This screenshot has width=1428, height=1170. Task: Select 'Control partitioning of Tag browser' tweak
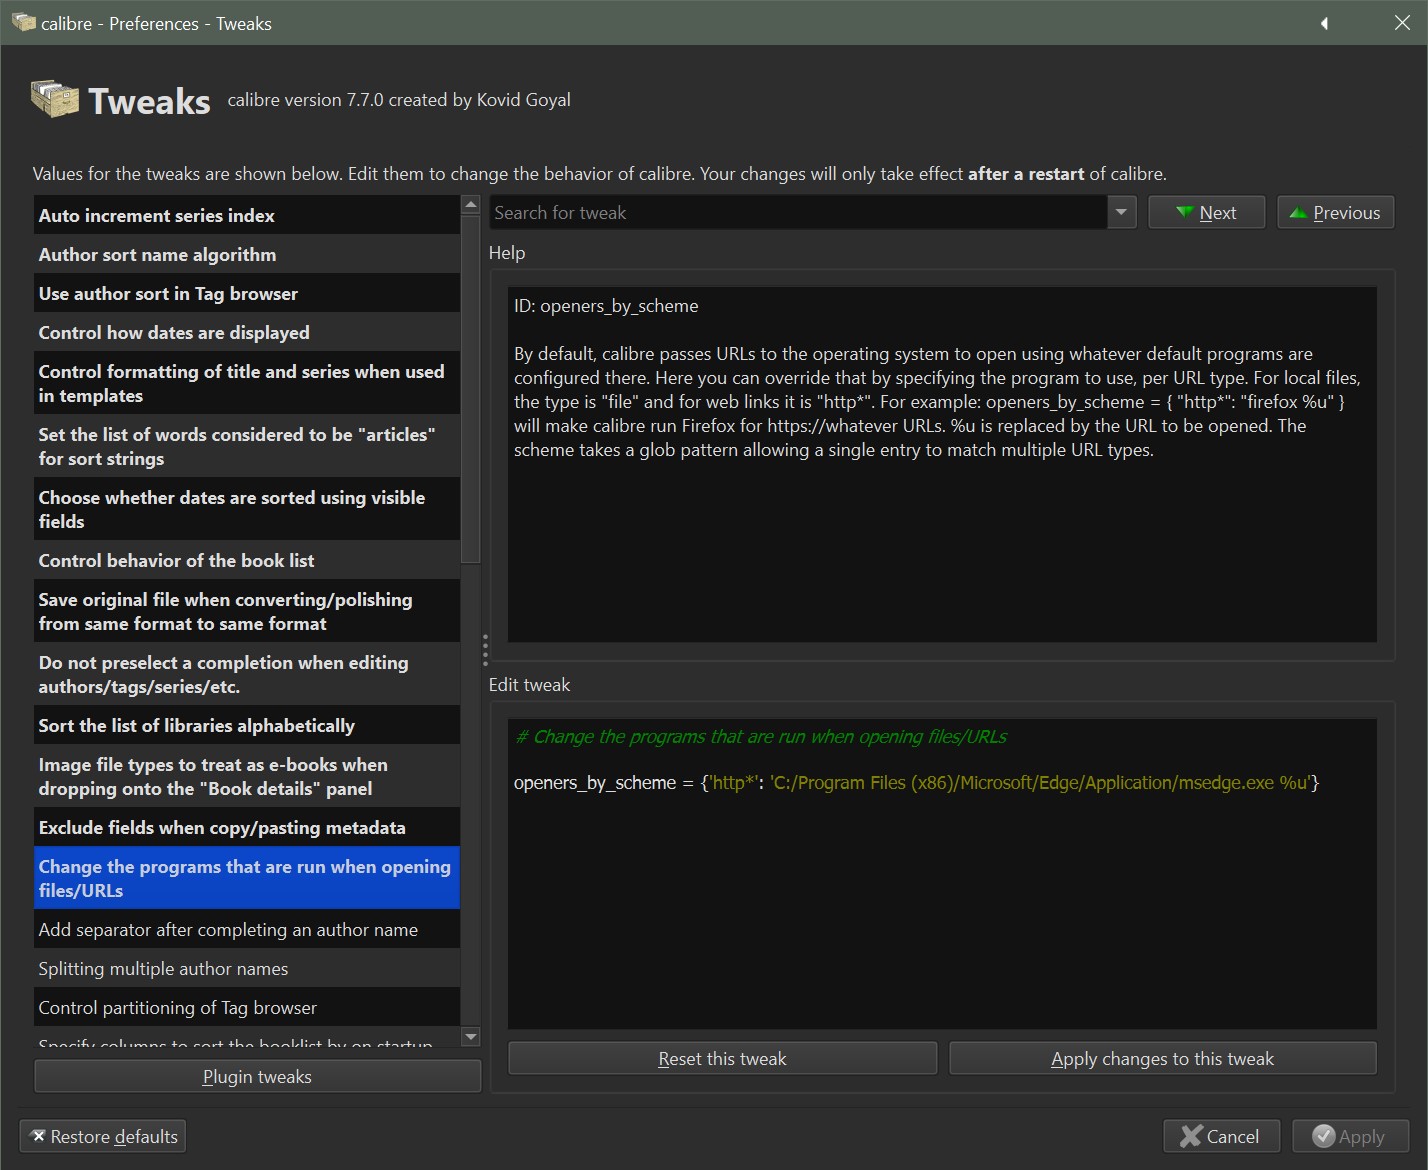[x=247, y=1007]
